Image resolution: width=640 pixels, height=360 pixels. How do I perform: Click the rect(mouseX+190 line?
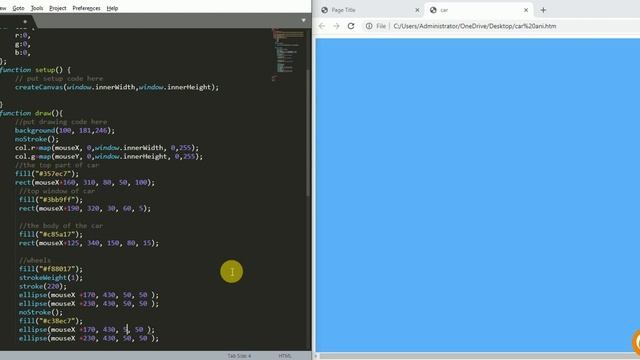tap(84, 209)
